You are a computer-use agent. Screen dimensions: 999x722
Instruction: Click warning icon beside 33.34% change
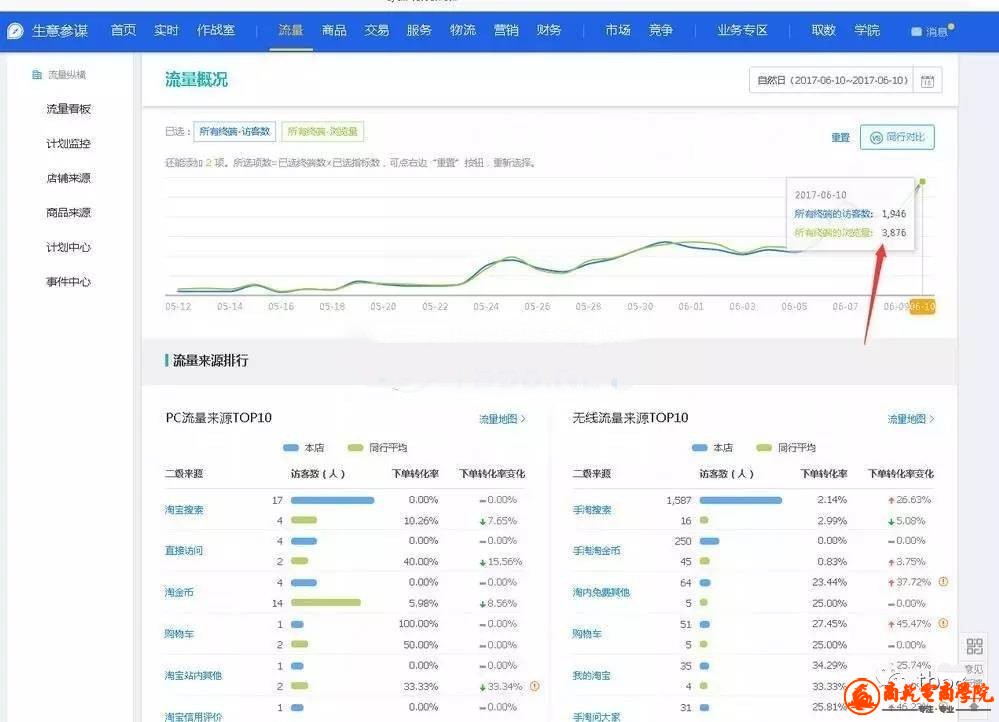point(535,686)
